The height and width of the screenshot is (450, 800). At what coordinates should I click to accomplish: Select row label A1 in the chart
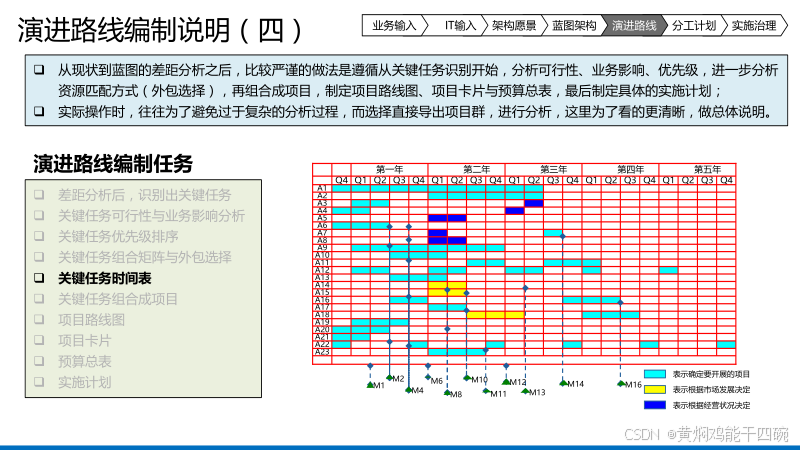pos(322,188)
